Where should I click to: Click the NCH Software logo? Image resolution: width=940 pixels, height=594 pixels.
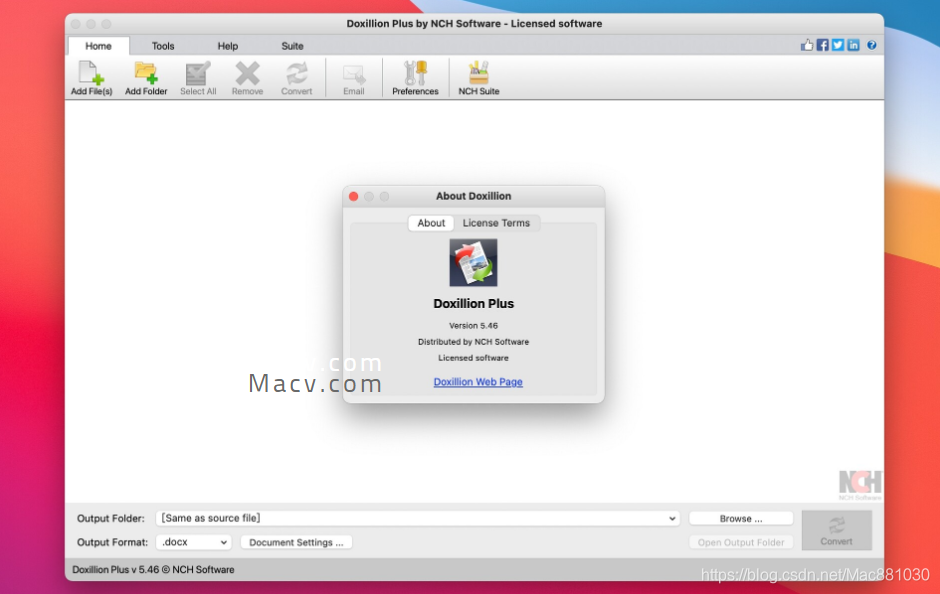(x=860, y=485)
